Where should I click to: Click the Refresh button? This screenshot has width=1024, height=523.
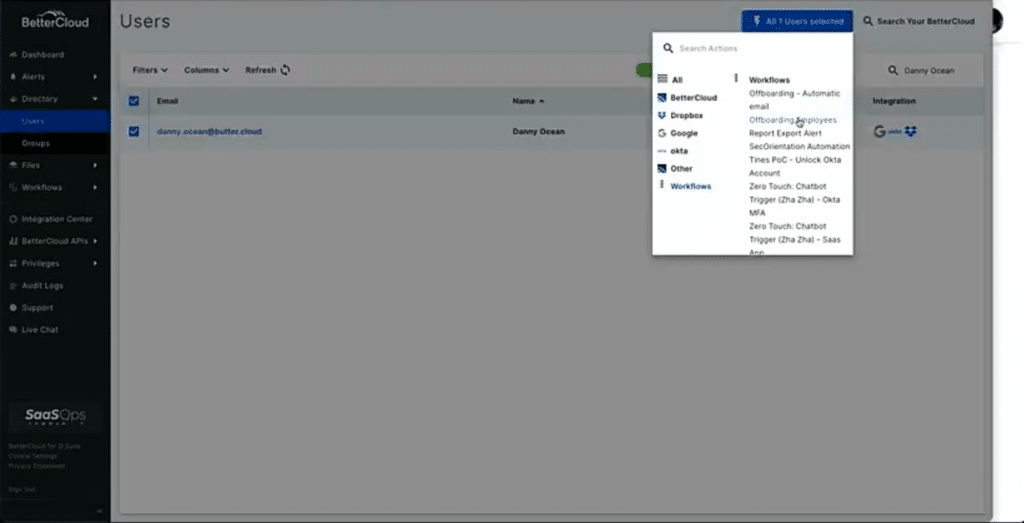click(268, 71)
